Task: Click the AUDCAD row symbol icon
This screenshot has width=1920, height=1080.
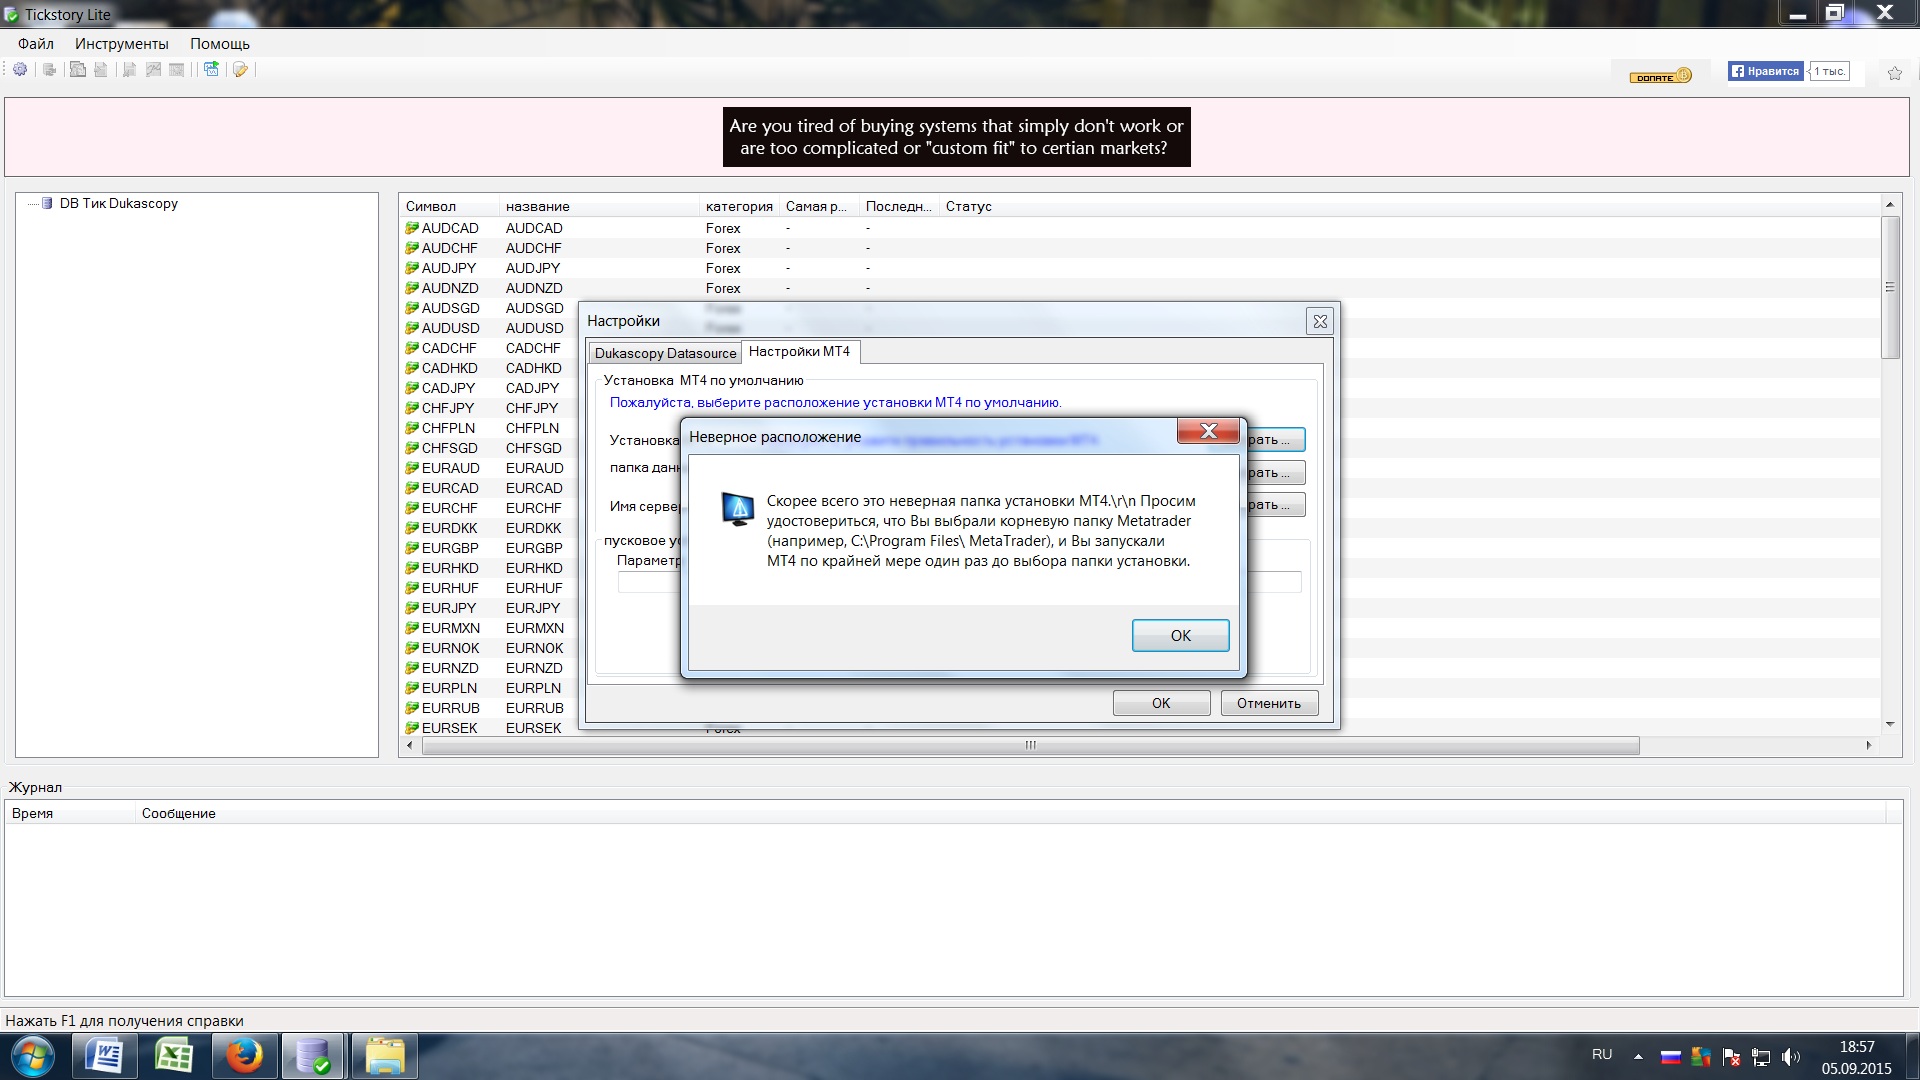Action: [412, 228]
